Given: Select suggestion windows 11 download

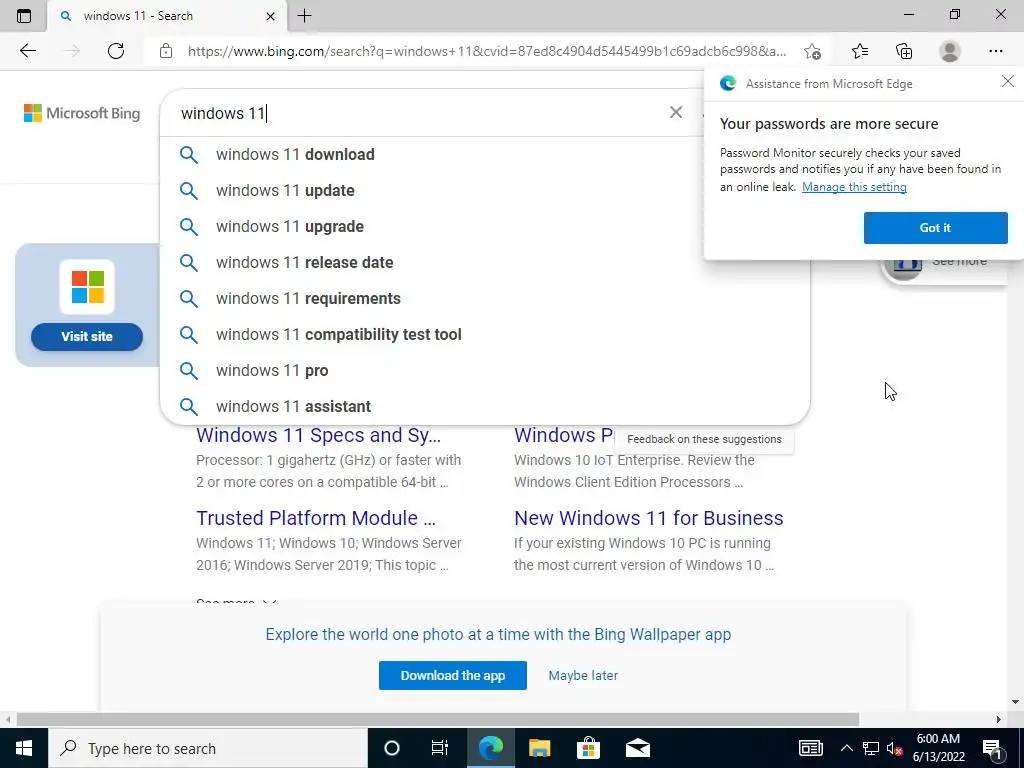Looking at the screenshot, I should (485, 154).
